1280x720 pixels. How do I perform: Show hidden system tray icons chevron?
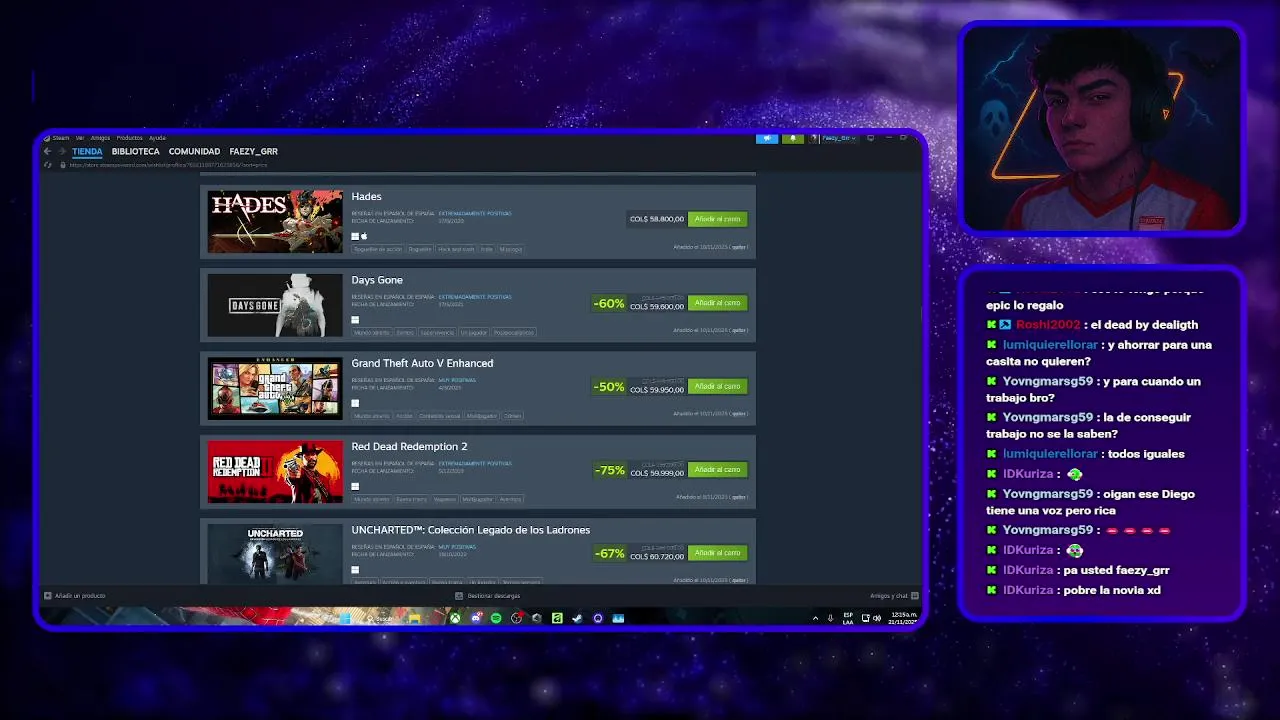(x=816, y=618)
